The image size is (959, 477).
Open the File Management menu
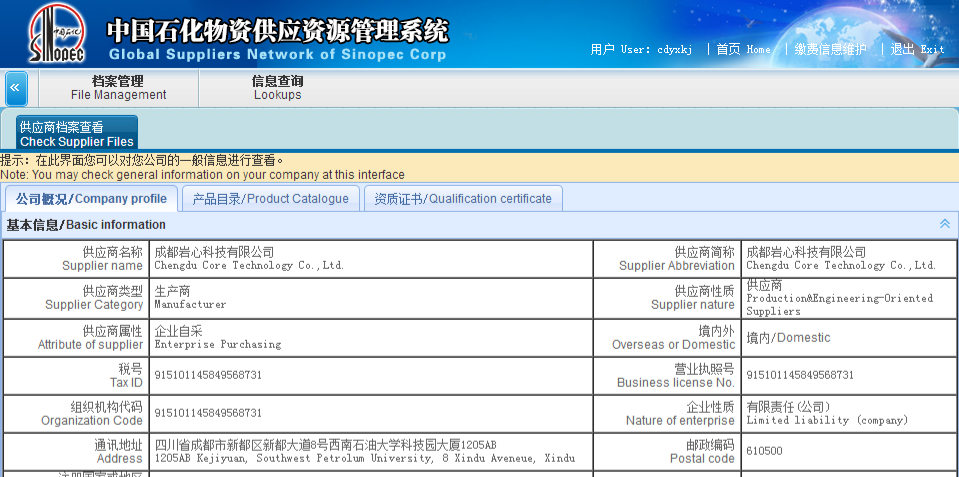pos(118,88)
